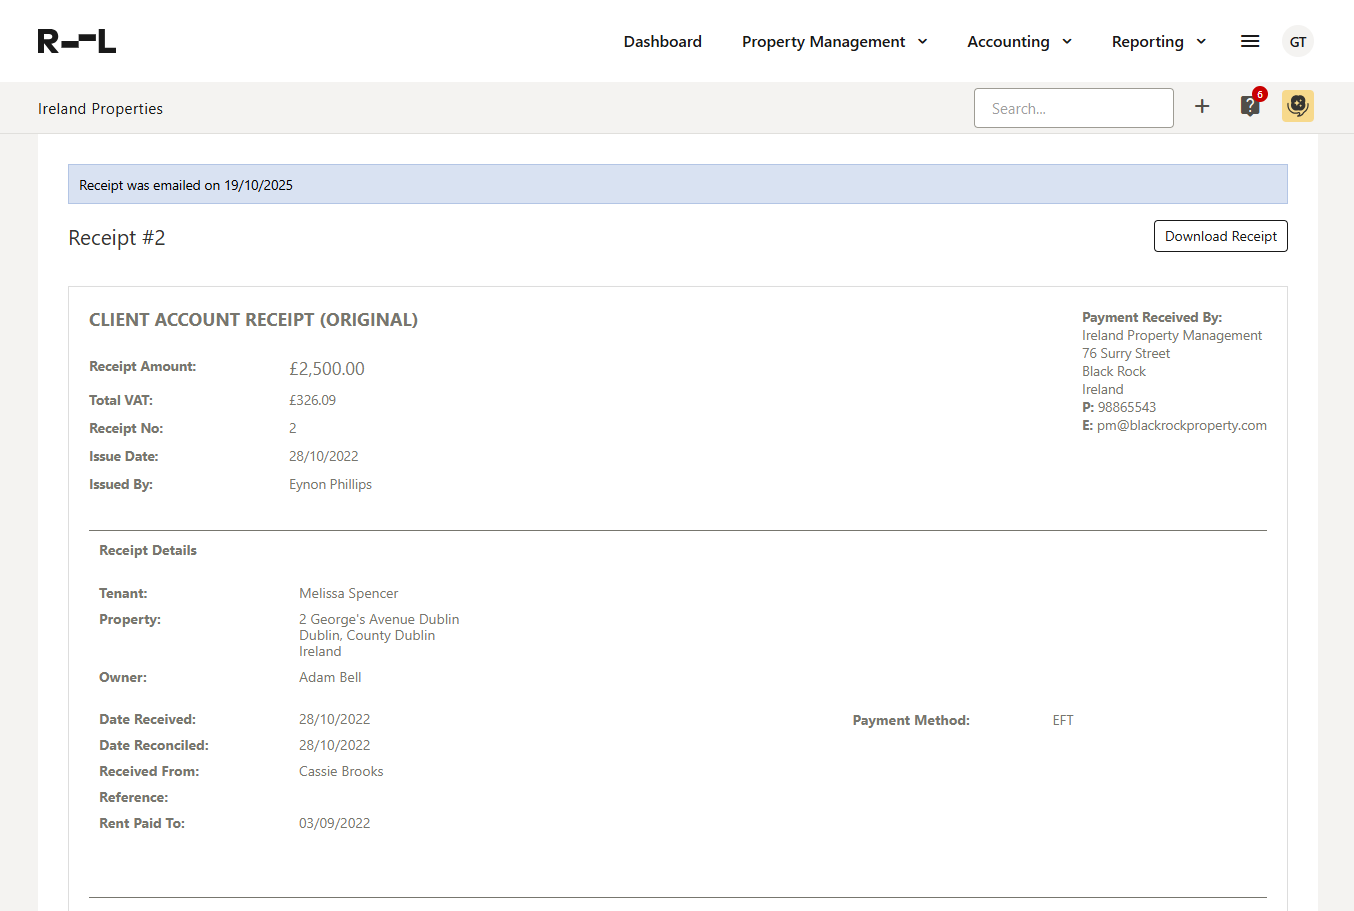This screenshot has height=911, width=1354.
Task: Click the Ireland Properties portfolio name
Action: pos(100,109)
